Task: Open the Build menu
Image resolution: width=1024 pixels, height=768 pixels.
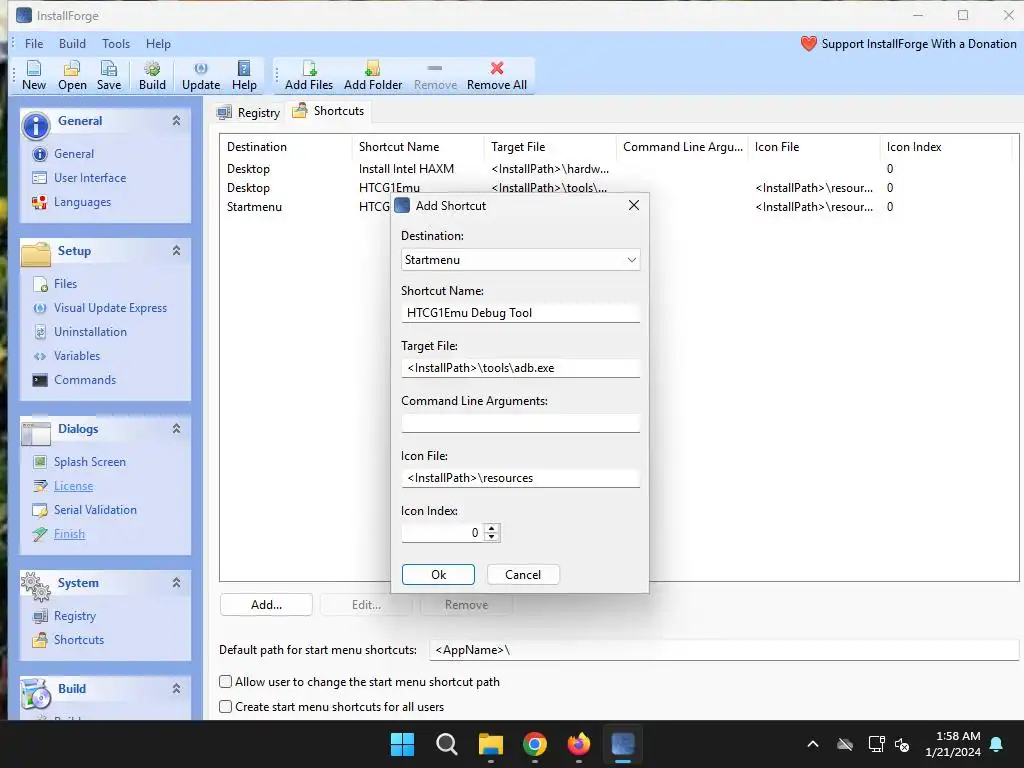Action: click(72, 44)
